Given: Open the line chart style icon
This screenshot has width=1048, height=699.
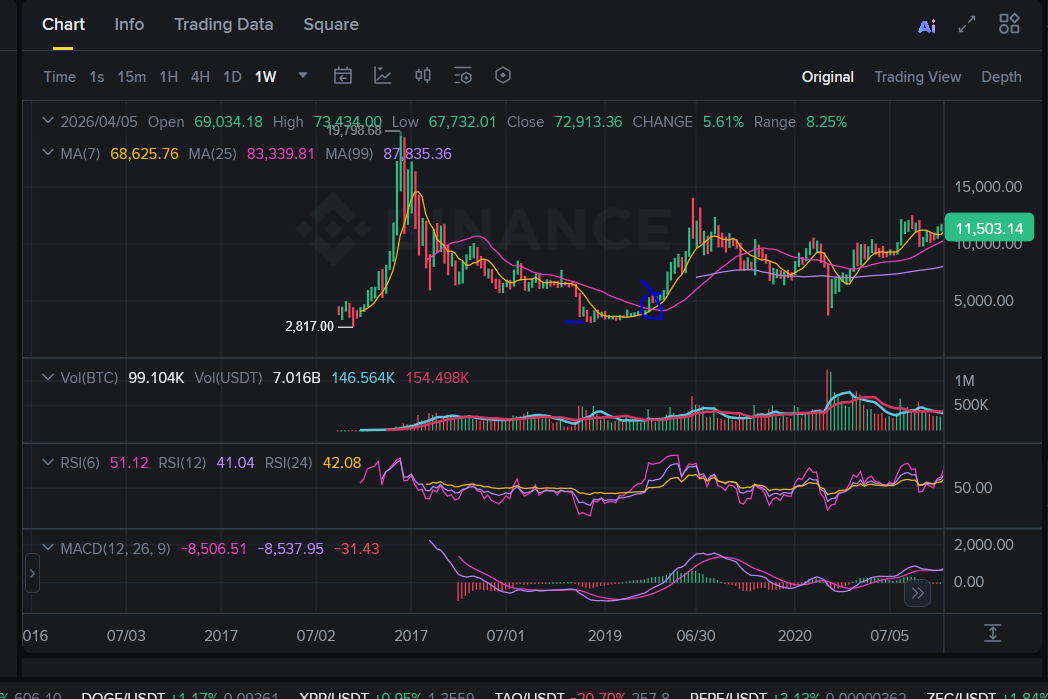Looking at the screenshot, I should pos(382,76).
